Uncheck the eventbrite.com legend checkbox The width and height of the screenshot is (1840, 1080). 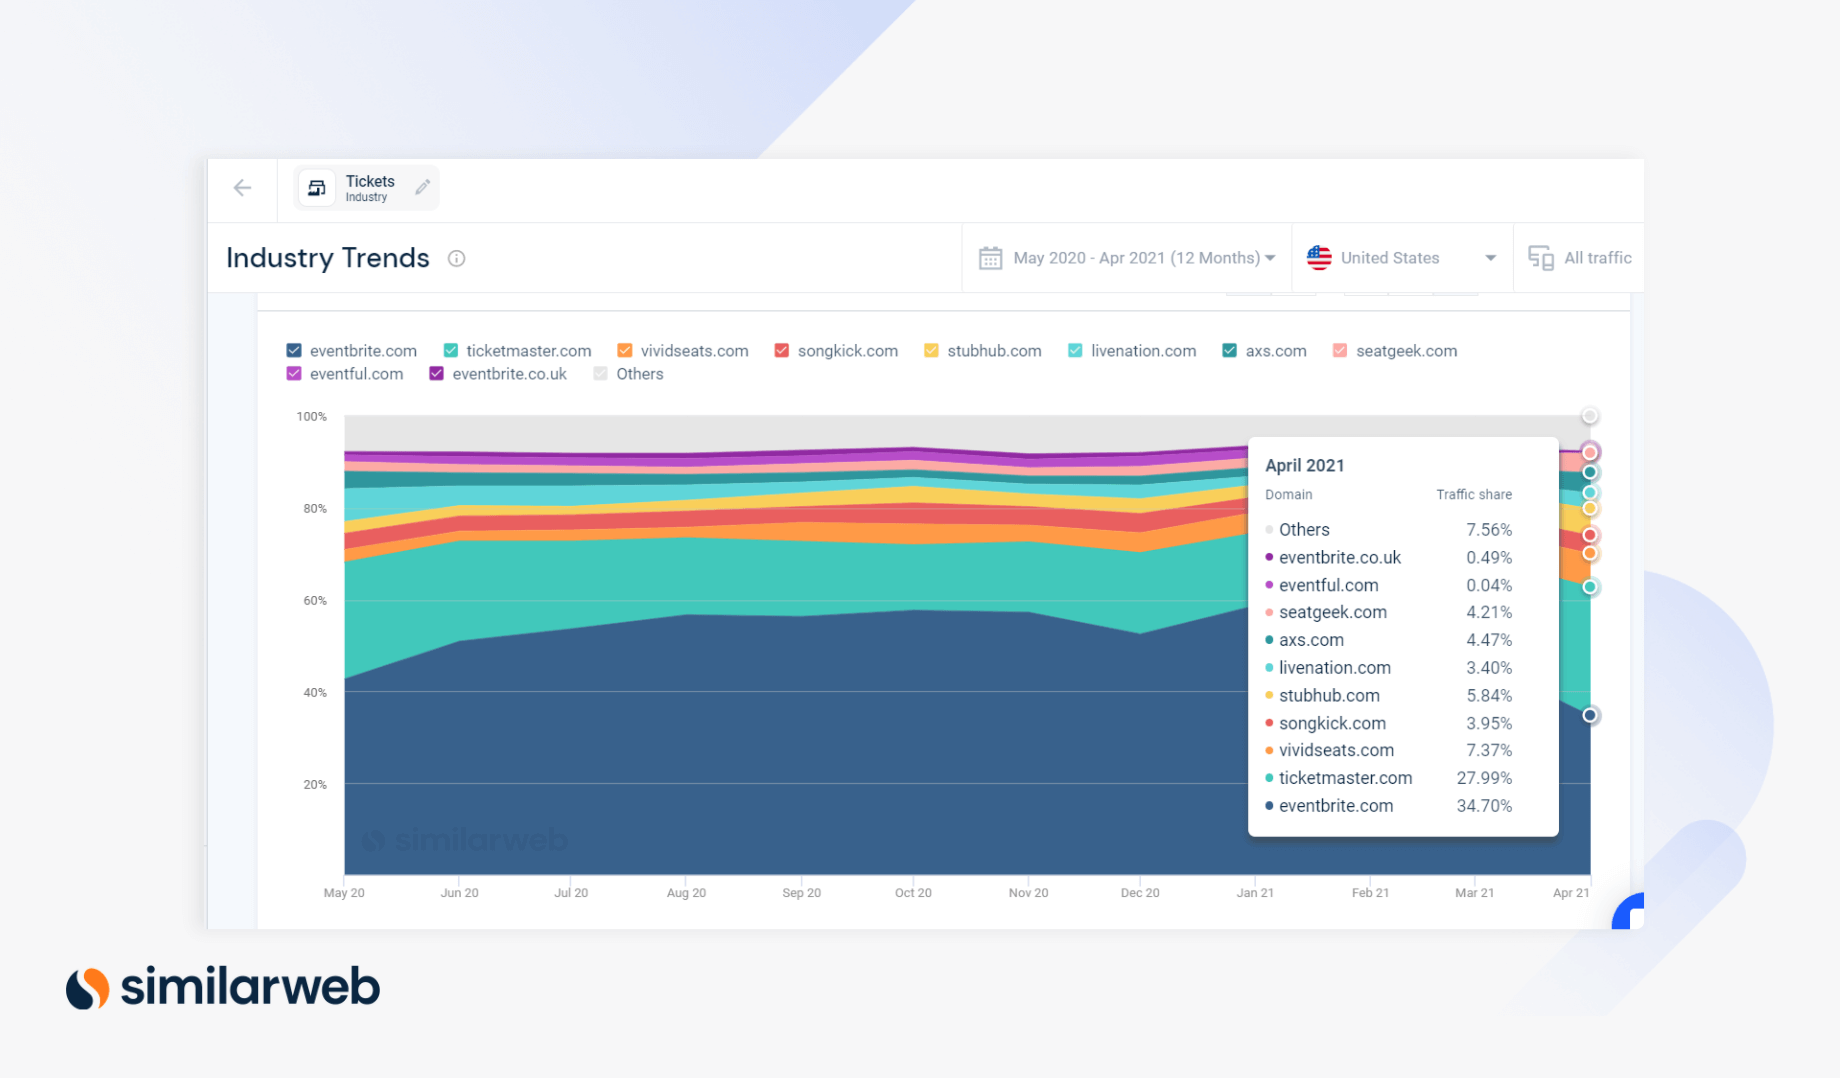point(294,350)
